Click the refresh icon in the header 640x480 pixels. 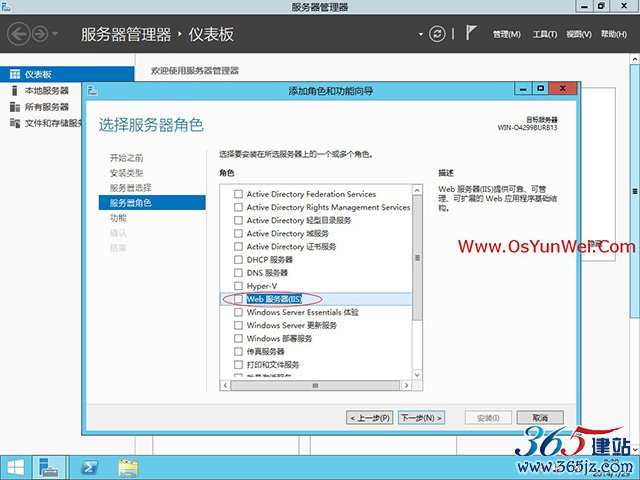(437, 34)
